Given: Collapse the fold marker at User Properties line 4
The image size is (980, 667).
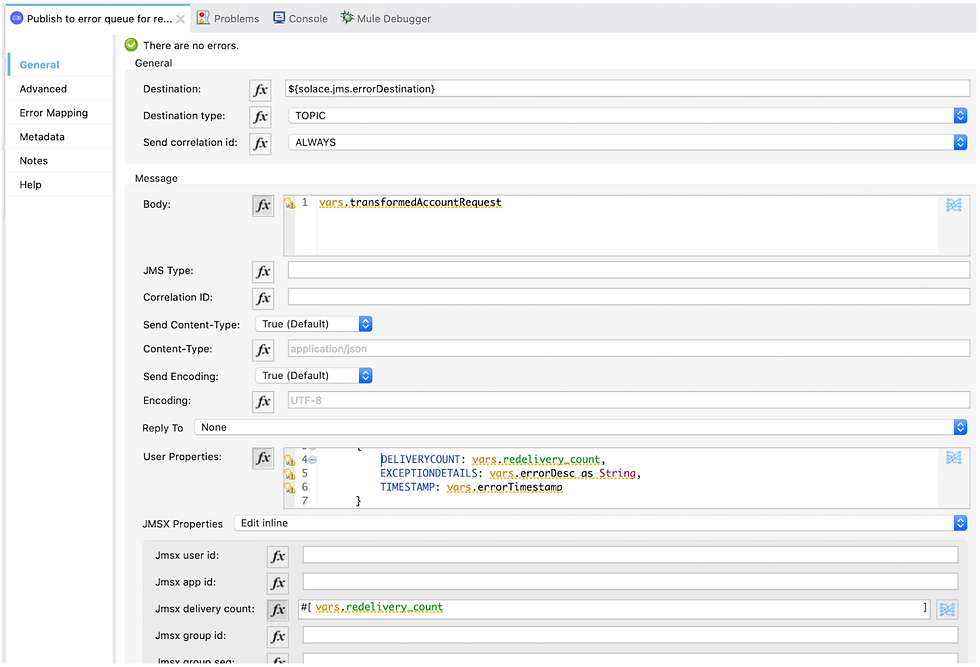Looking at the screenshot, I should coord(312,460).
